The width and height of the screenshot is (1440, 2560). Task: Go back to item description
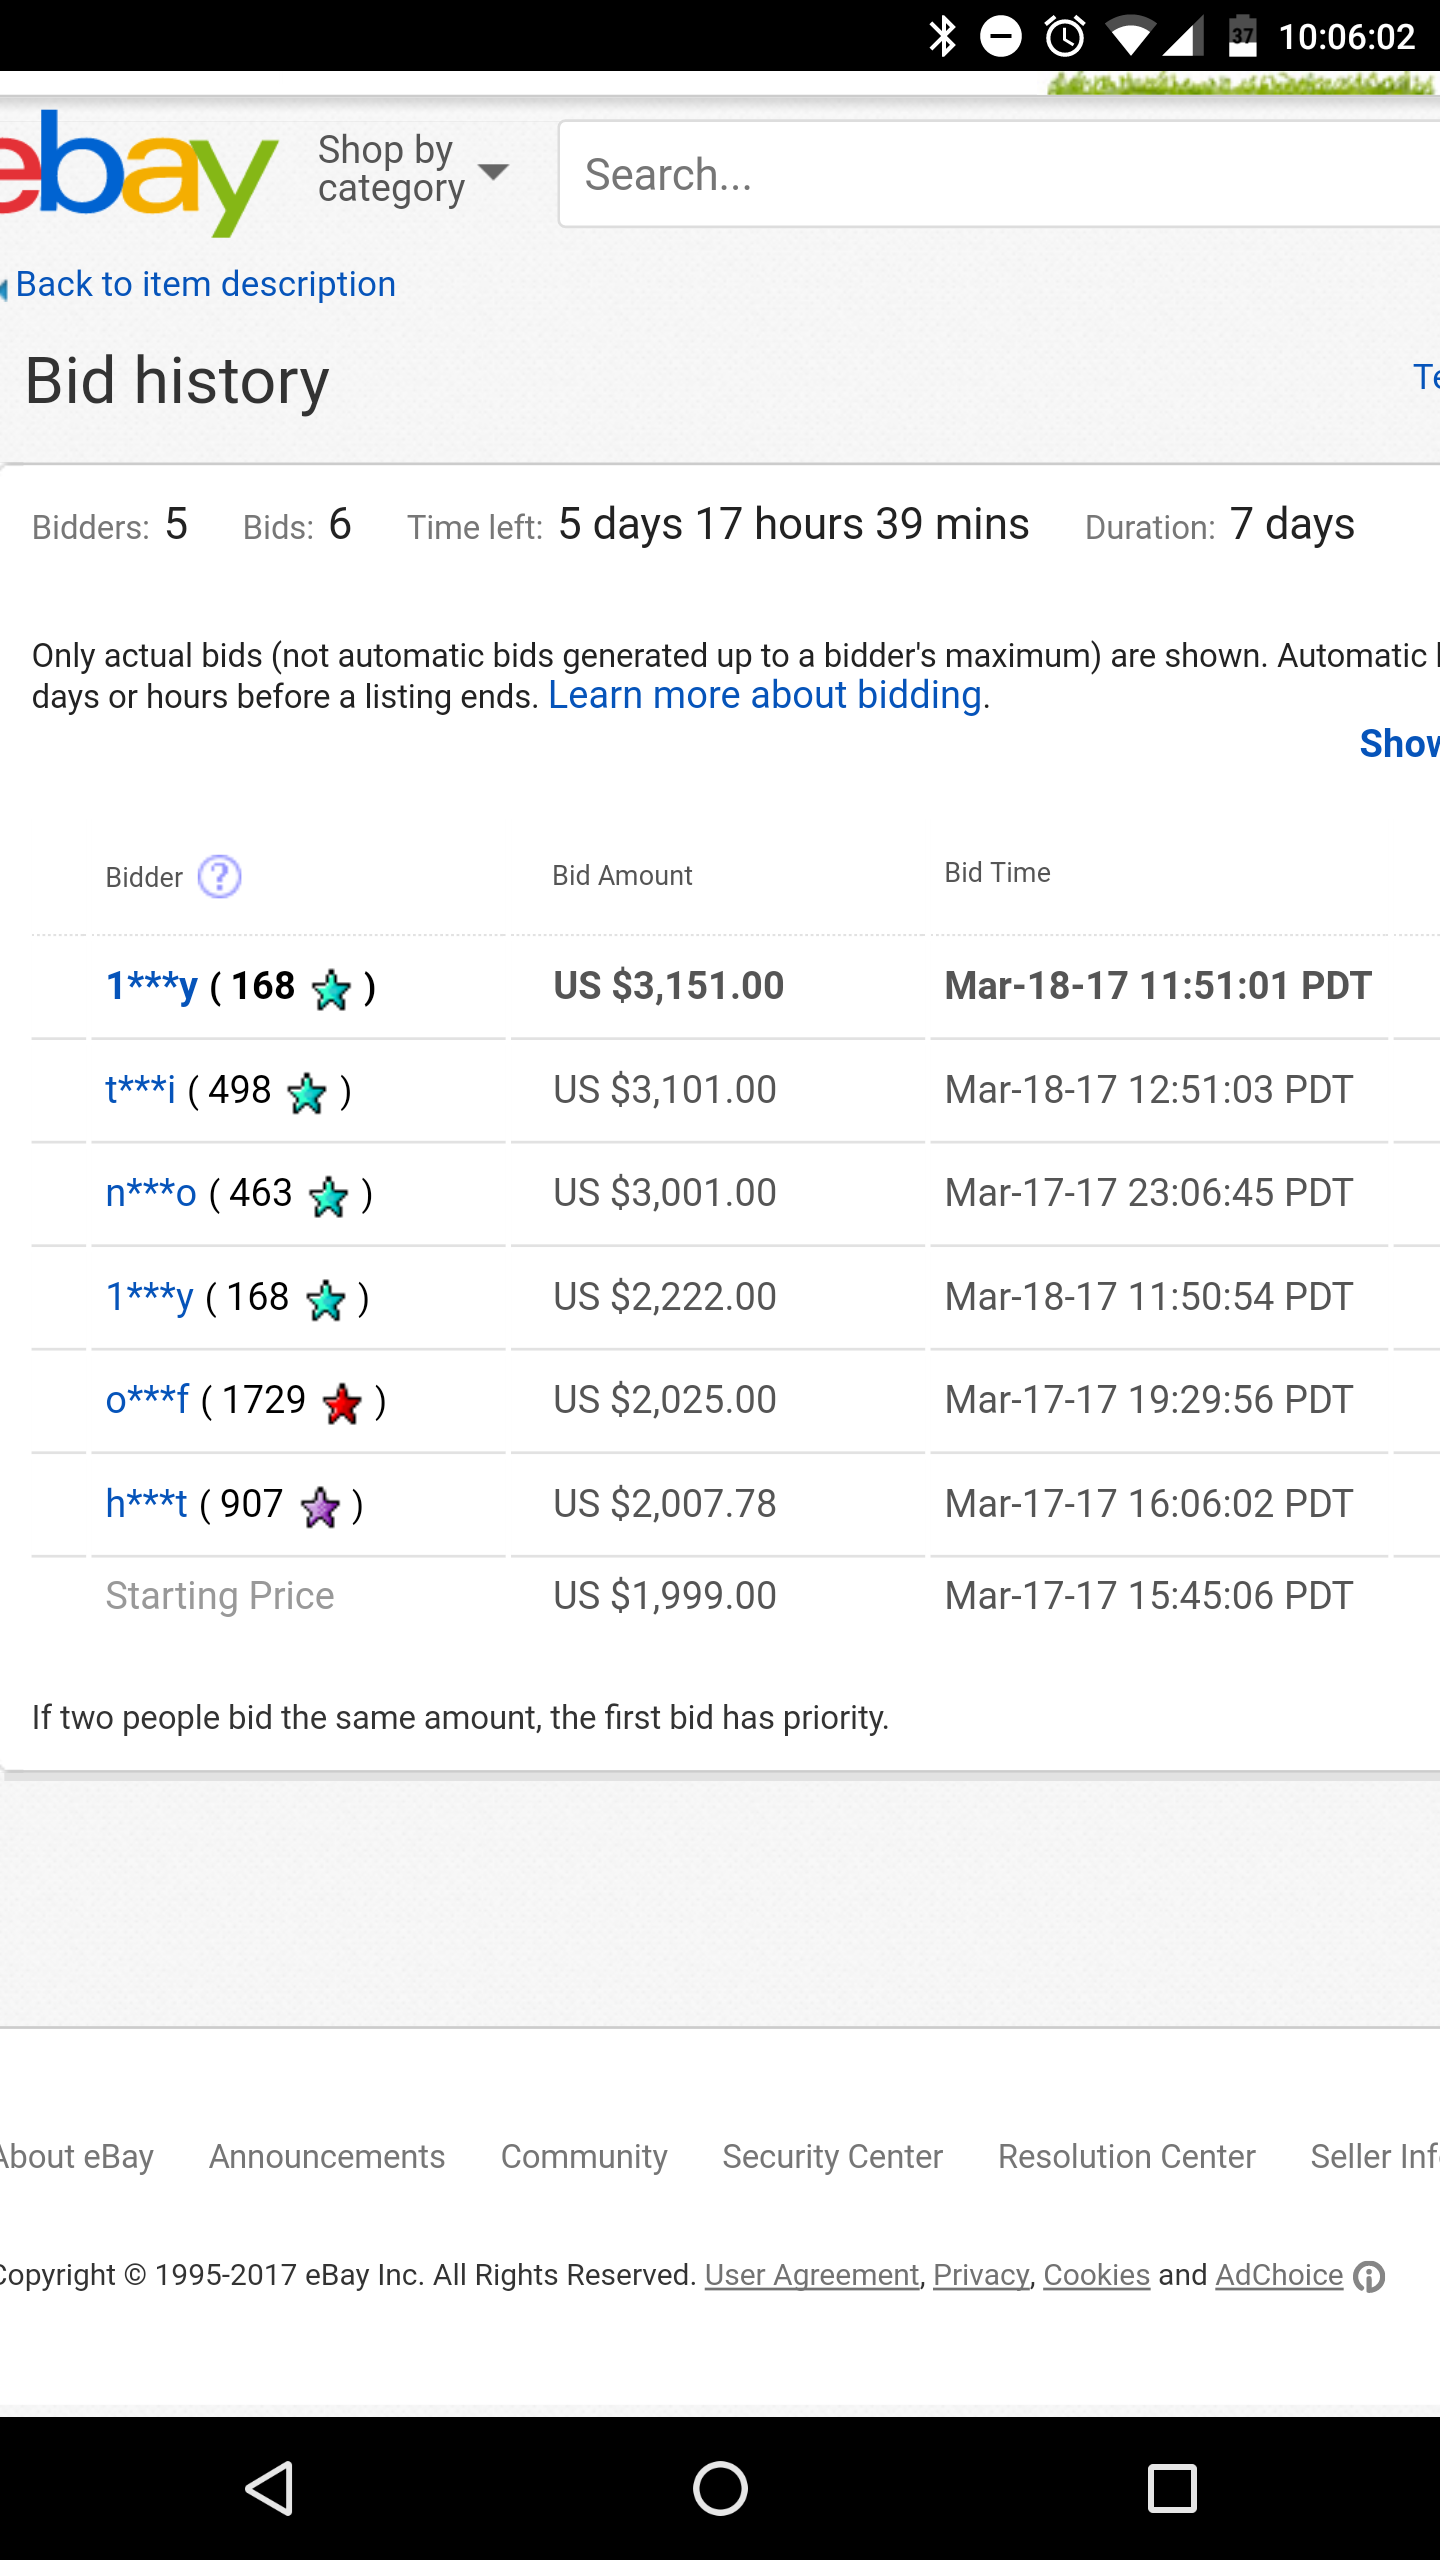205,284
